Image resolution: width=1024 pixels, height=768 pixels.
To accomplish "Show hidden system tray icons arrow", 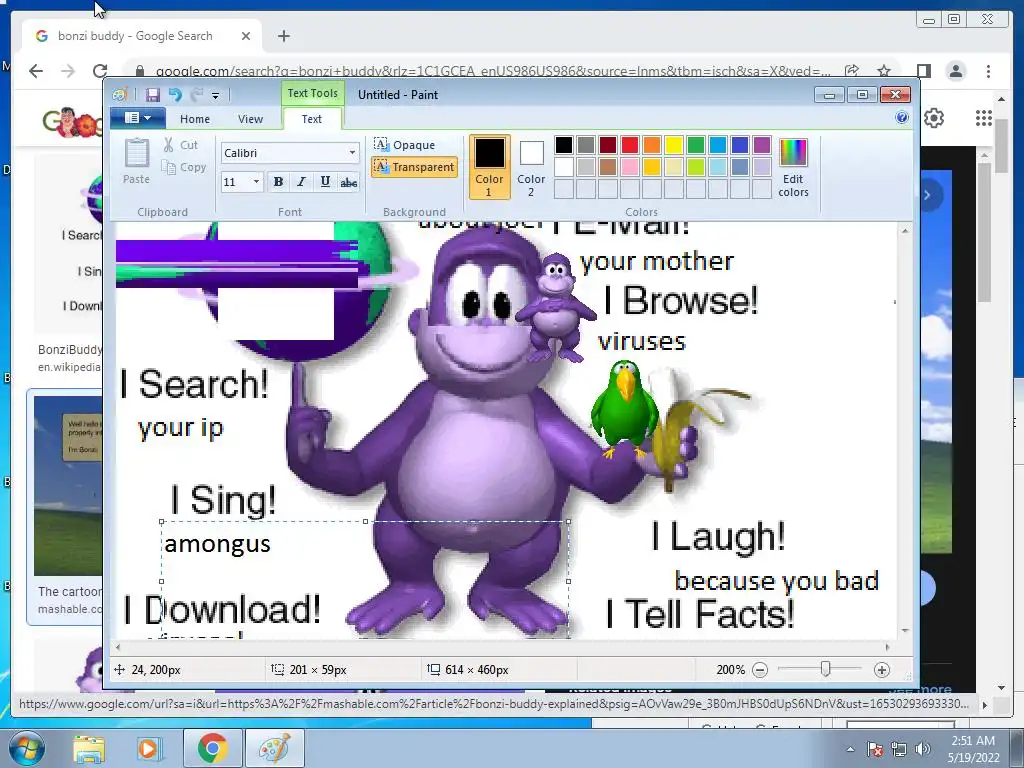I will [850, 749].
